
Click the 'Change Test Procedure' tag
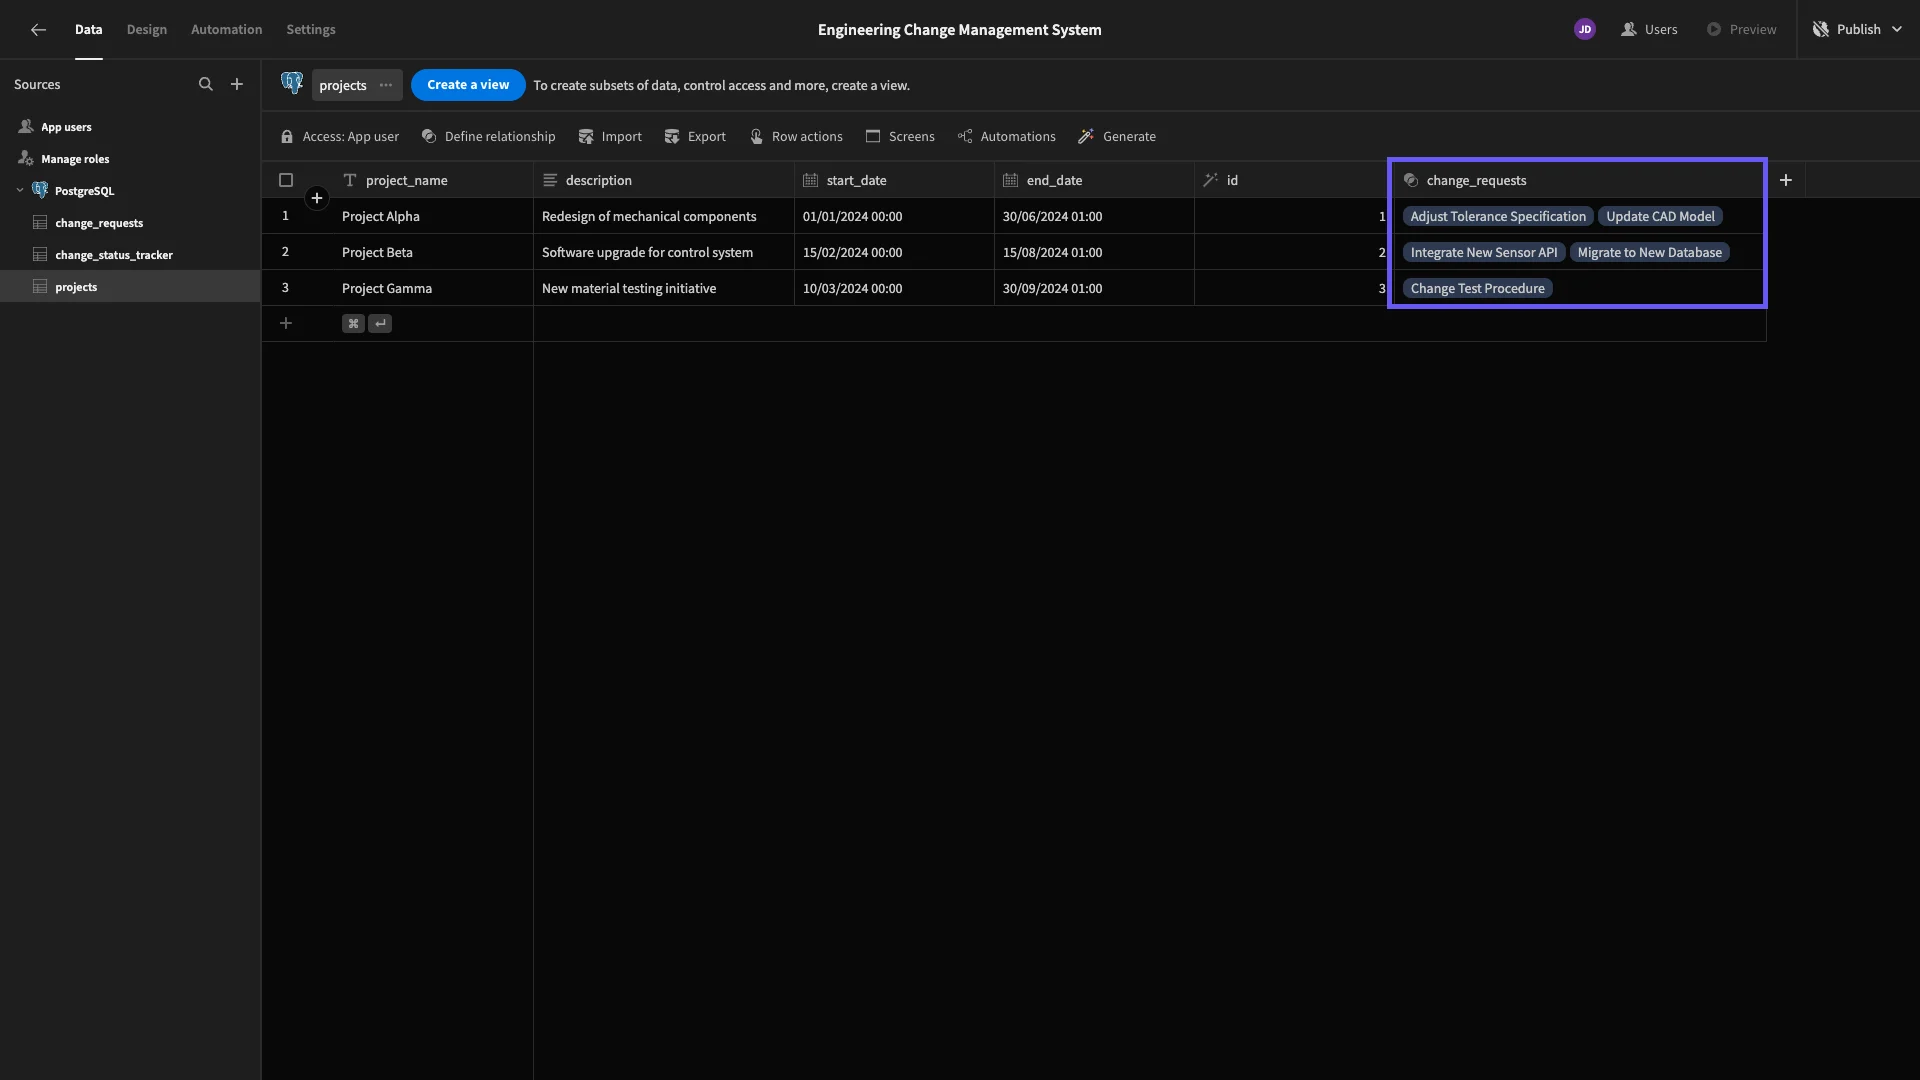(1477, 288)
